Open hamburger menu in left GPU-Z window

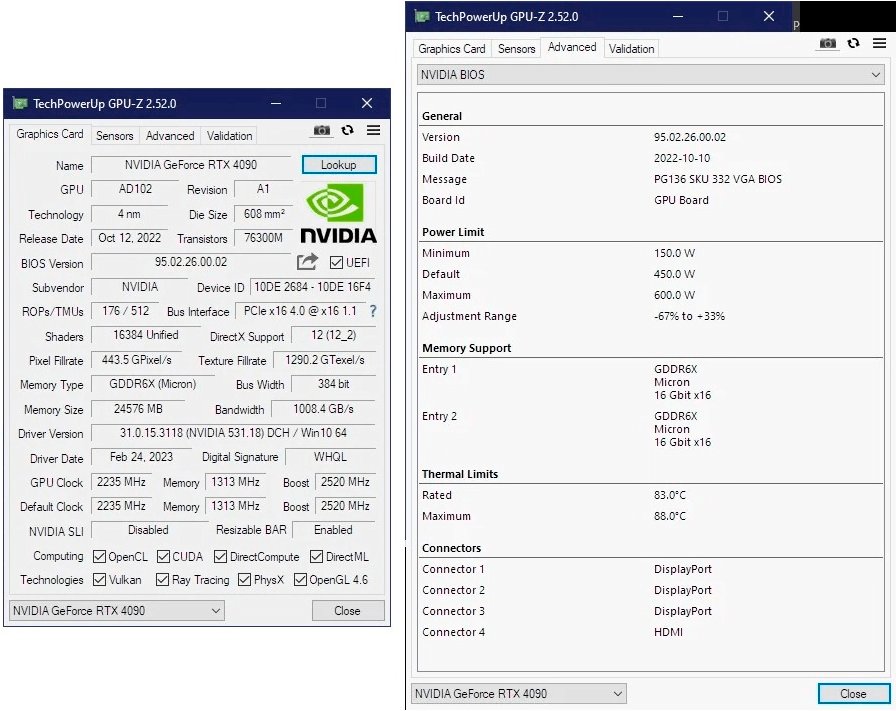[x=373, y=130]
